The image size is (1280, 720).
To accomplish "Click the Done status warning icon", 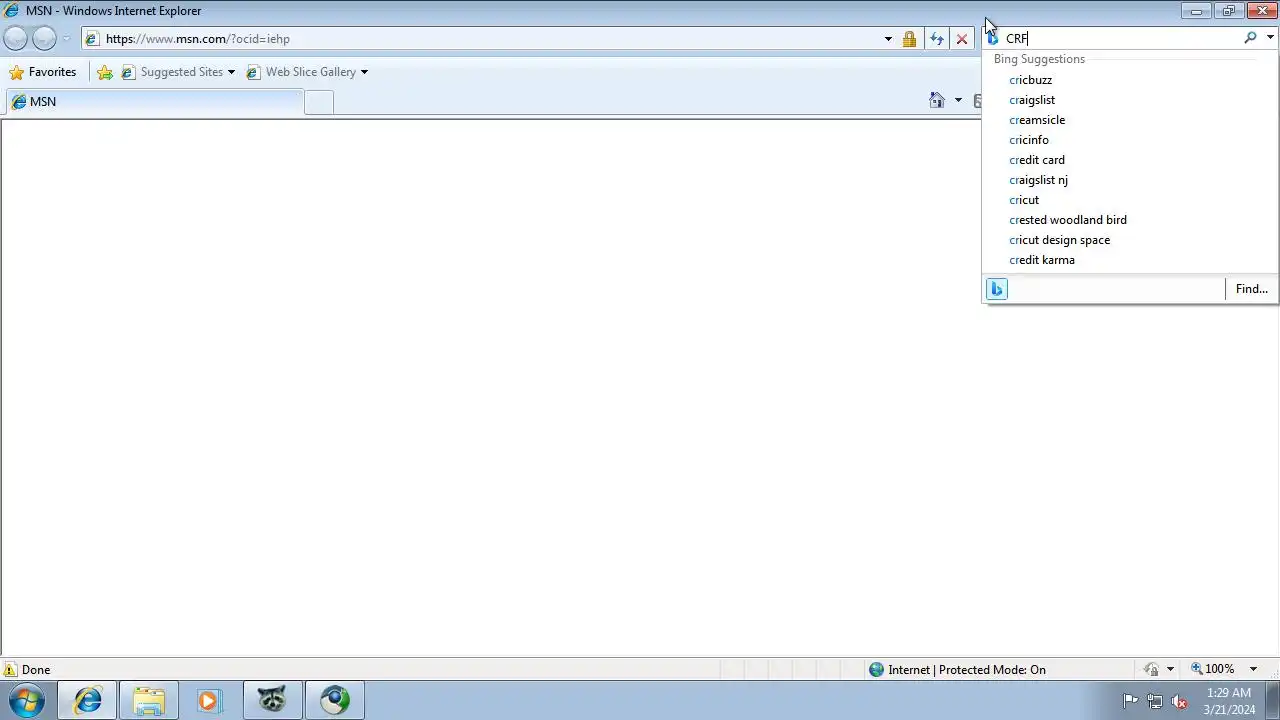I will [x=10, y=670].
